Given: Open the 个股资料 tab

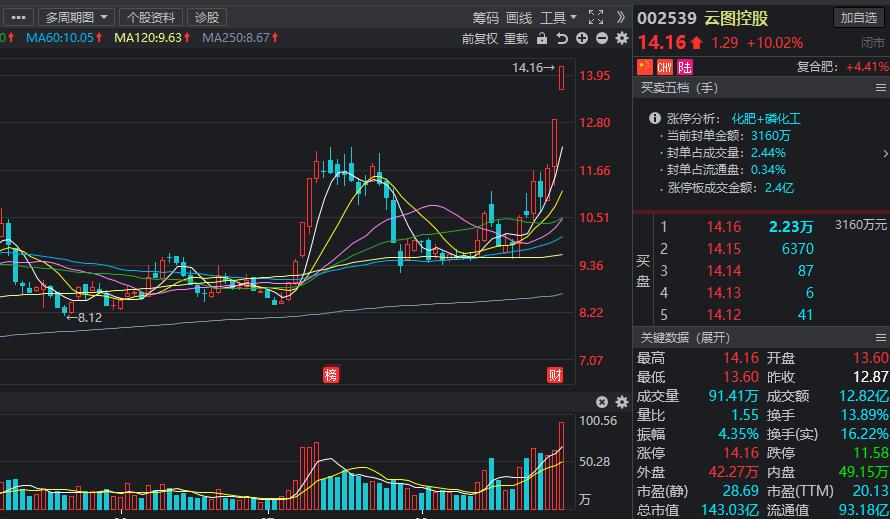Looking at the screenshot, I should pyautogui.click(x=151, y=17).
